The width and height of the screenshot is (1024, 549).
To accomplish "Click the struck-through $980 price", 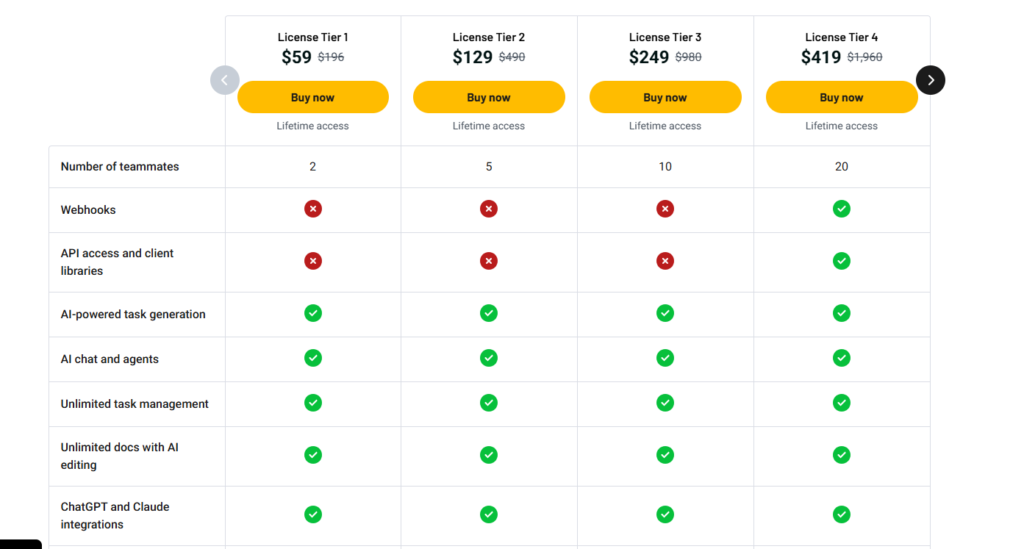I will [688, 57].
